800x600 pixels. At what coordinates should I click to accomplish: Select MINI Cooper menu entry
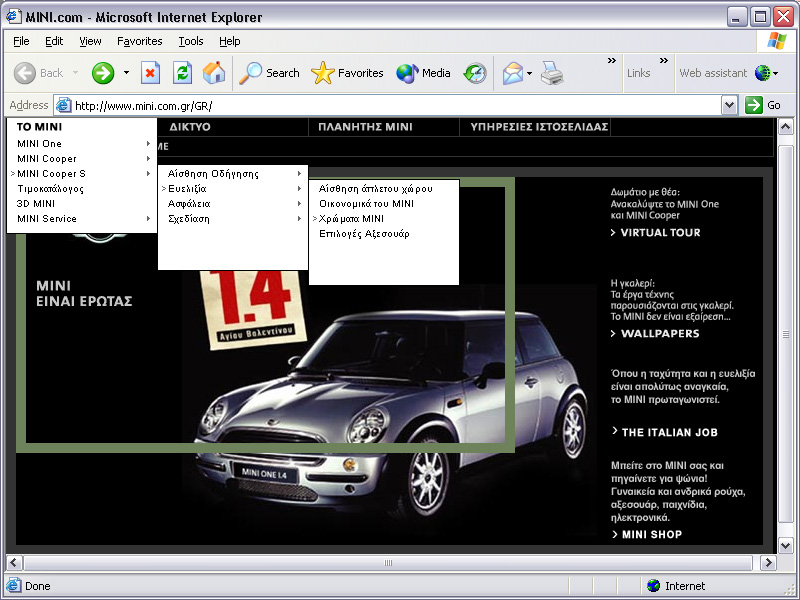click(82, 159)
